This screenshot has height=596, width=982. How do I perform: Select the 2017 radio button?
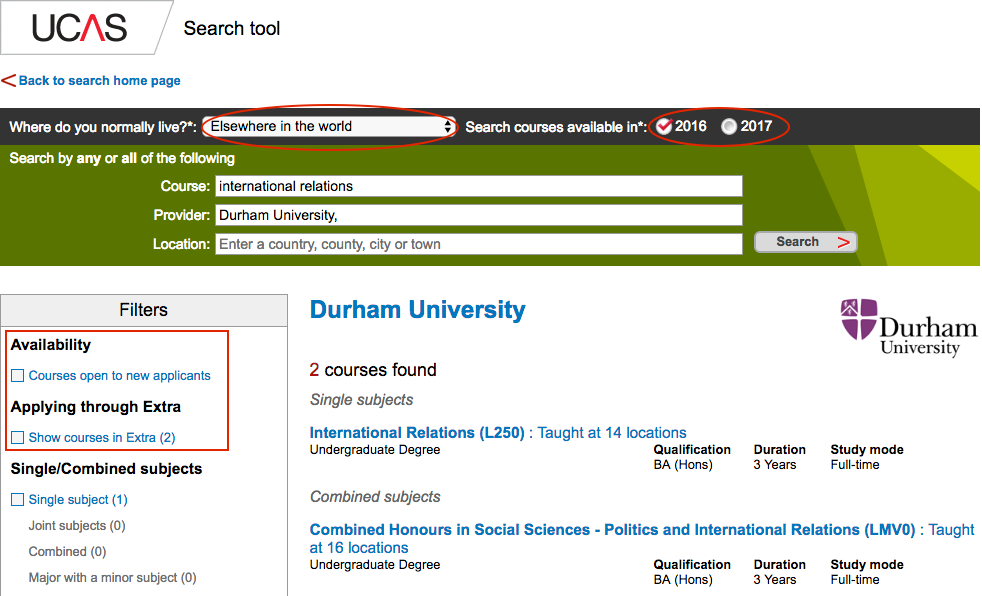tap(728, 126)
